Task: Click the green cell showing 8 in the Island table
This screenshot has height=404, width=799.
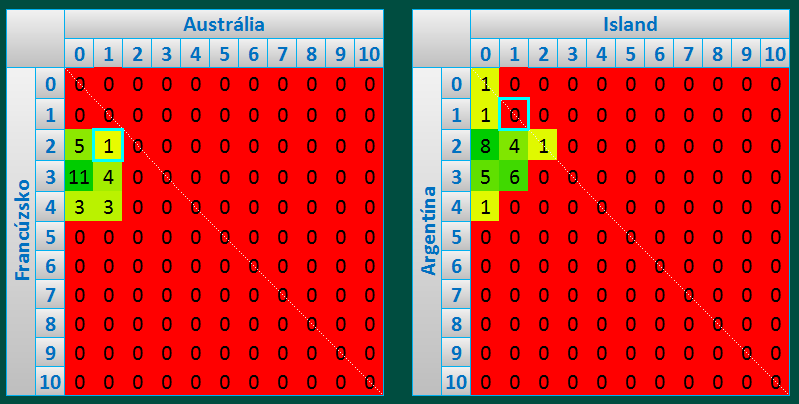Action: pyautogui.click(x=485, y=145)
